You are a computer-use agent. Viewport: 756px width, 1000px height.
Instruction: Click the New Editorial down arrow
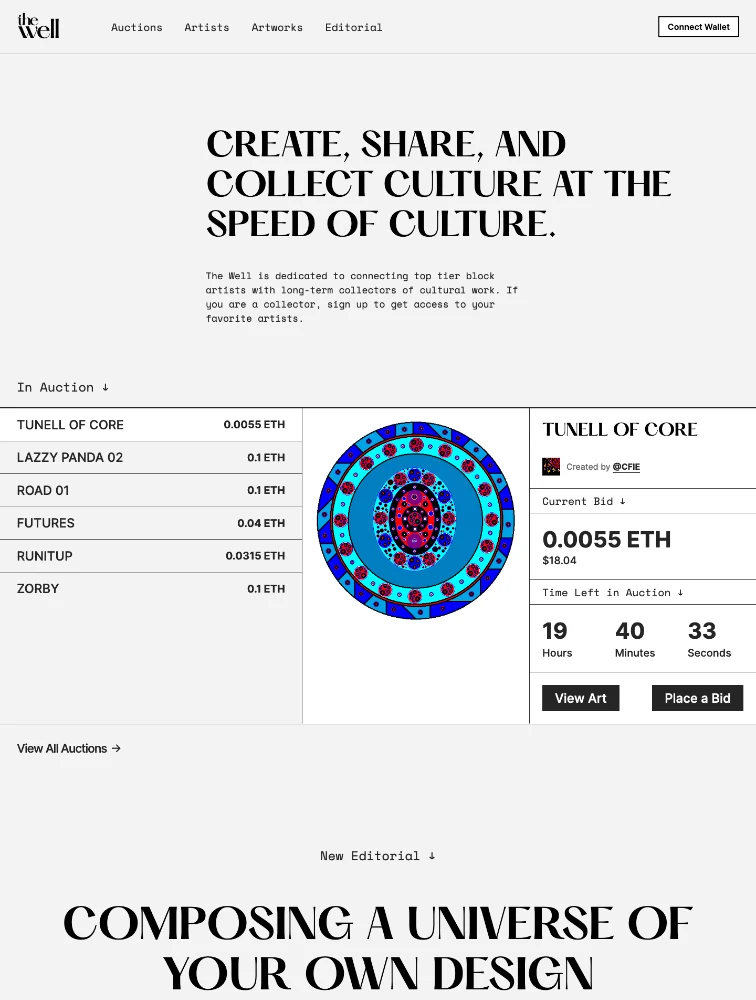coord(432,856)
